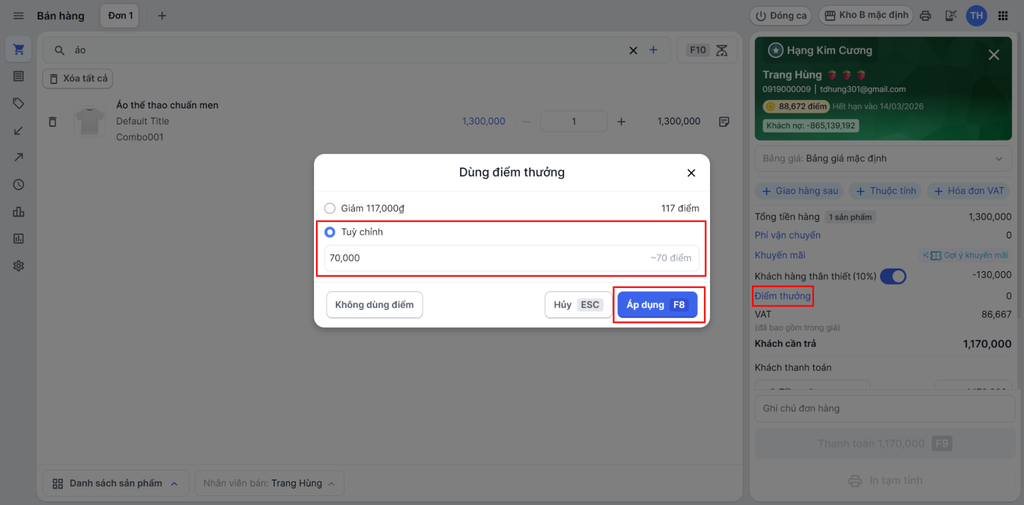Open the bar chart reports icon
This screenshot has width=1024, height=505.
click(x=18, y=212)
